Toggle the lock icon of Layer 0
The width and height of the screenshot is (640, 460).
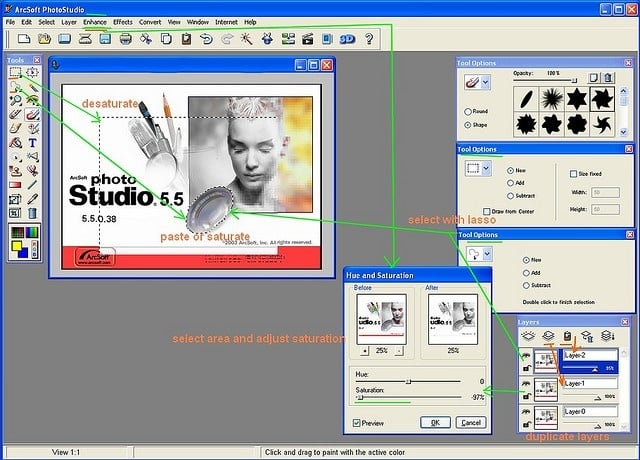(527, 424)
